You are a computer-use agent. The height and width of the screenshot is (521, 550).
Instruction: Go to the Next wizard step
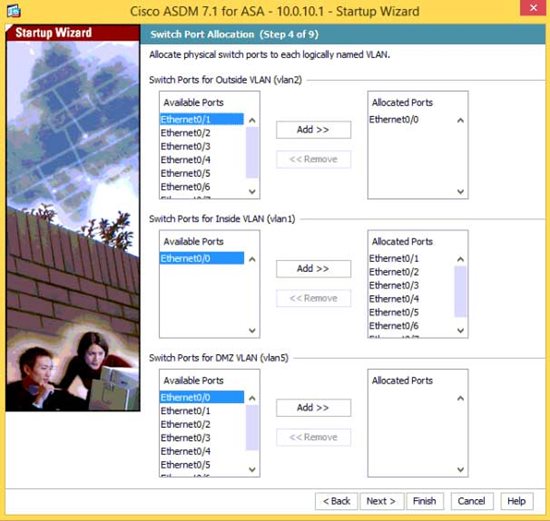coord(381,501)
